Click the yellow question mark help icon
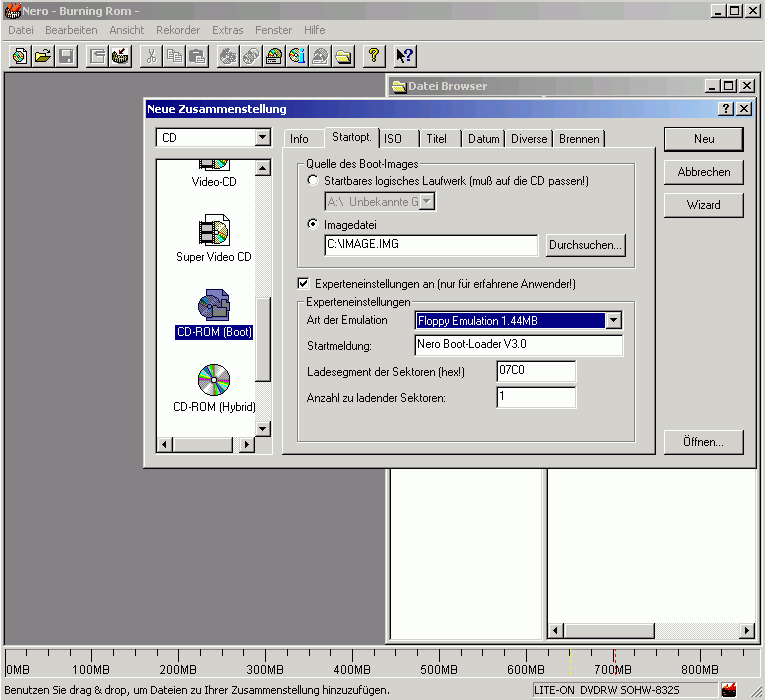 373,56
